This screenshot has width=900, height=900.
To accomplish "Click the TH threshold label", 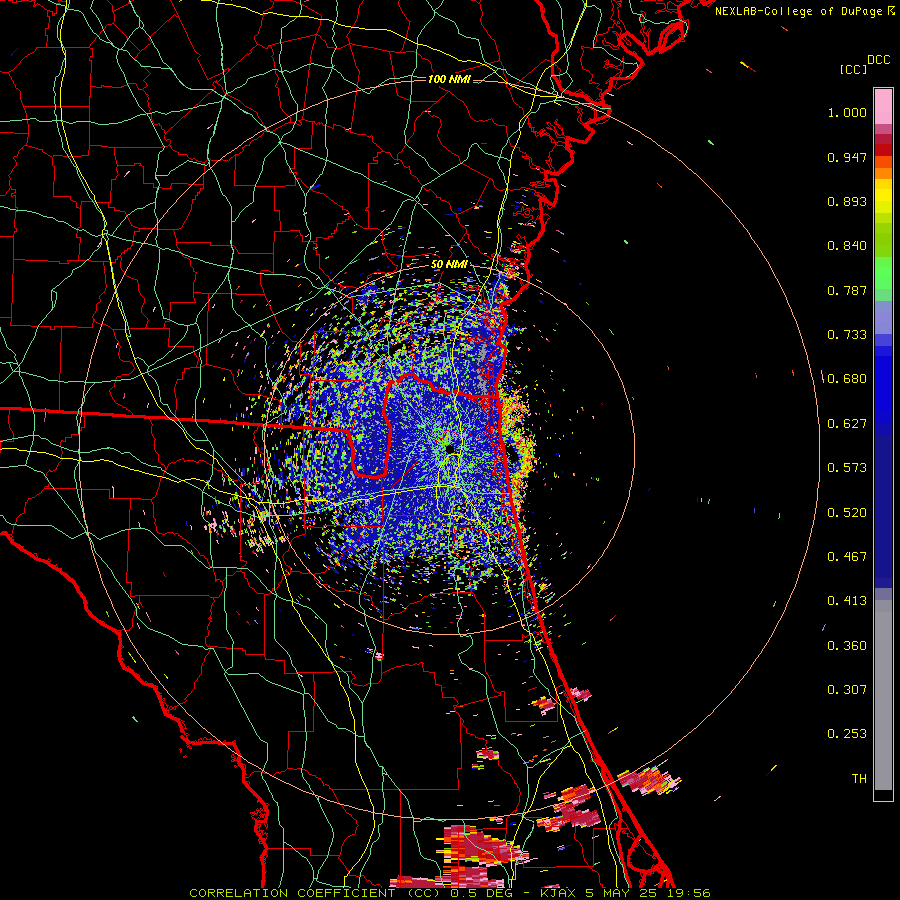I will pyautogui.click(x=859, y=779).
